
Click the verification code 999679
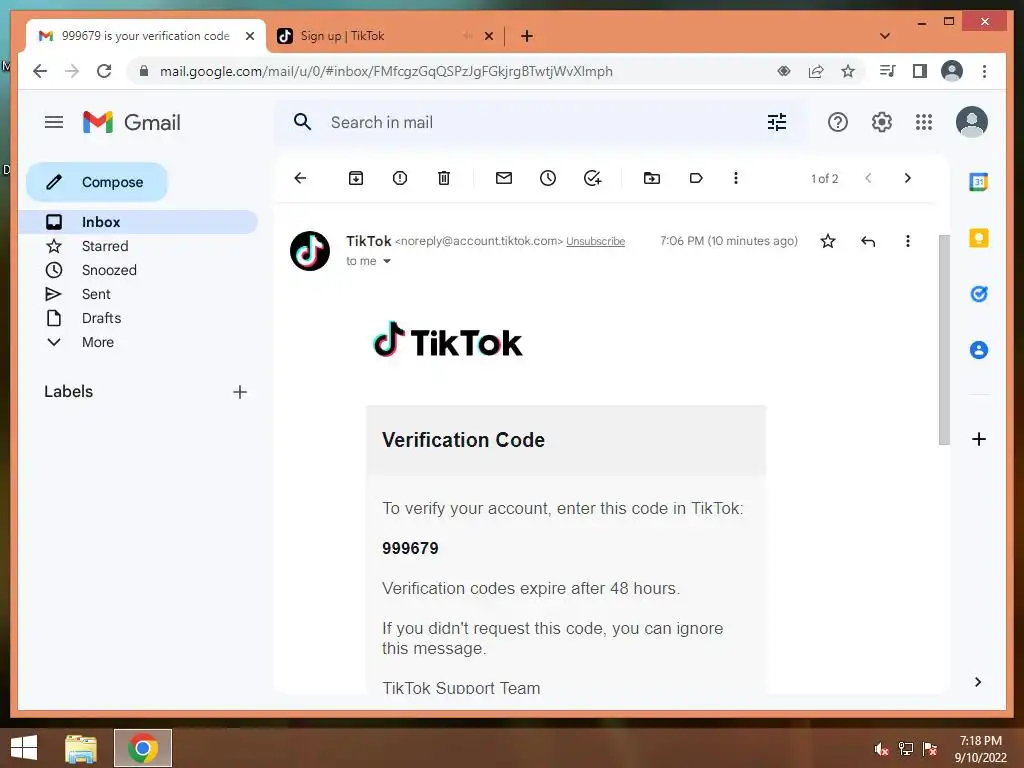[410, 549]
